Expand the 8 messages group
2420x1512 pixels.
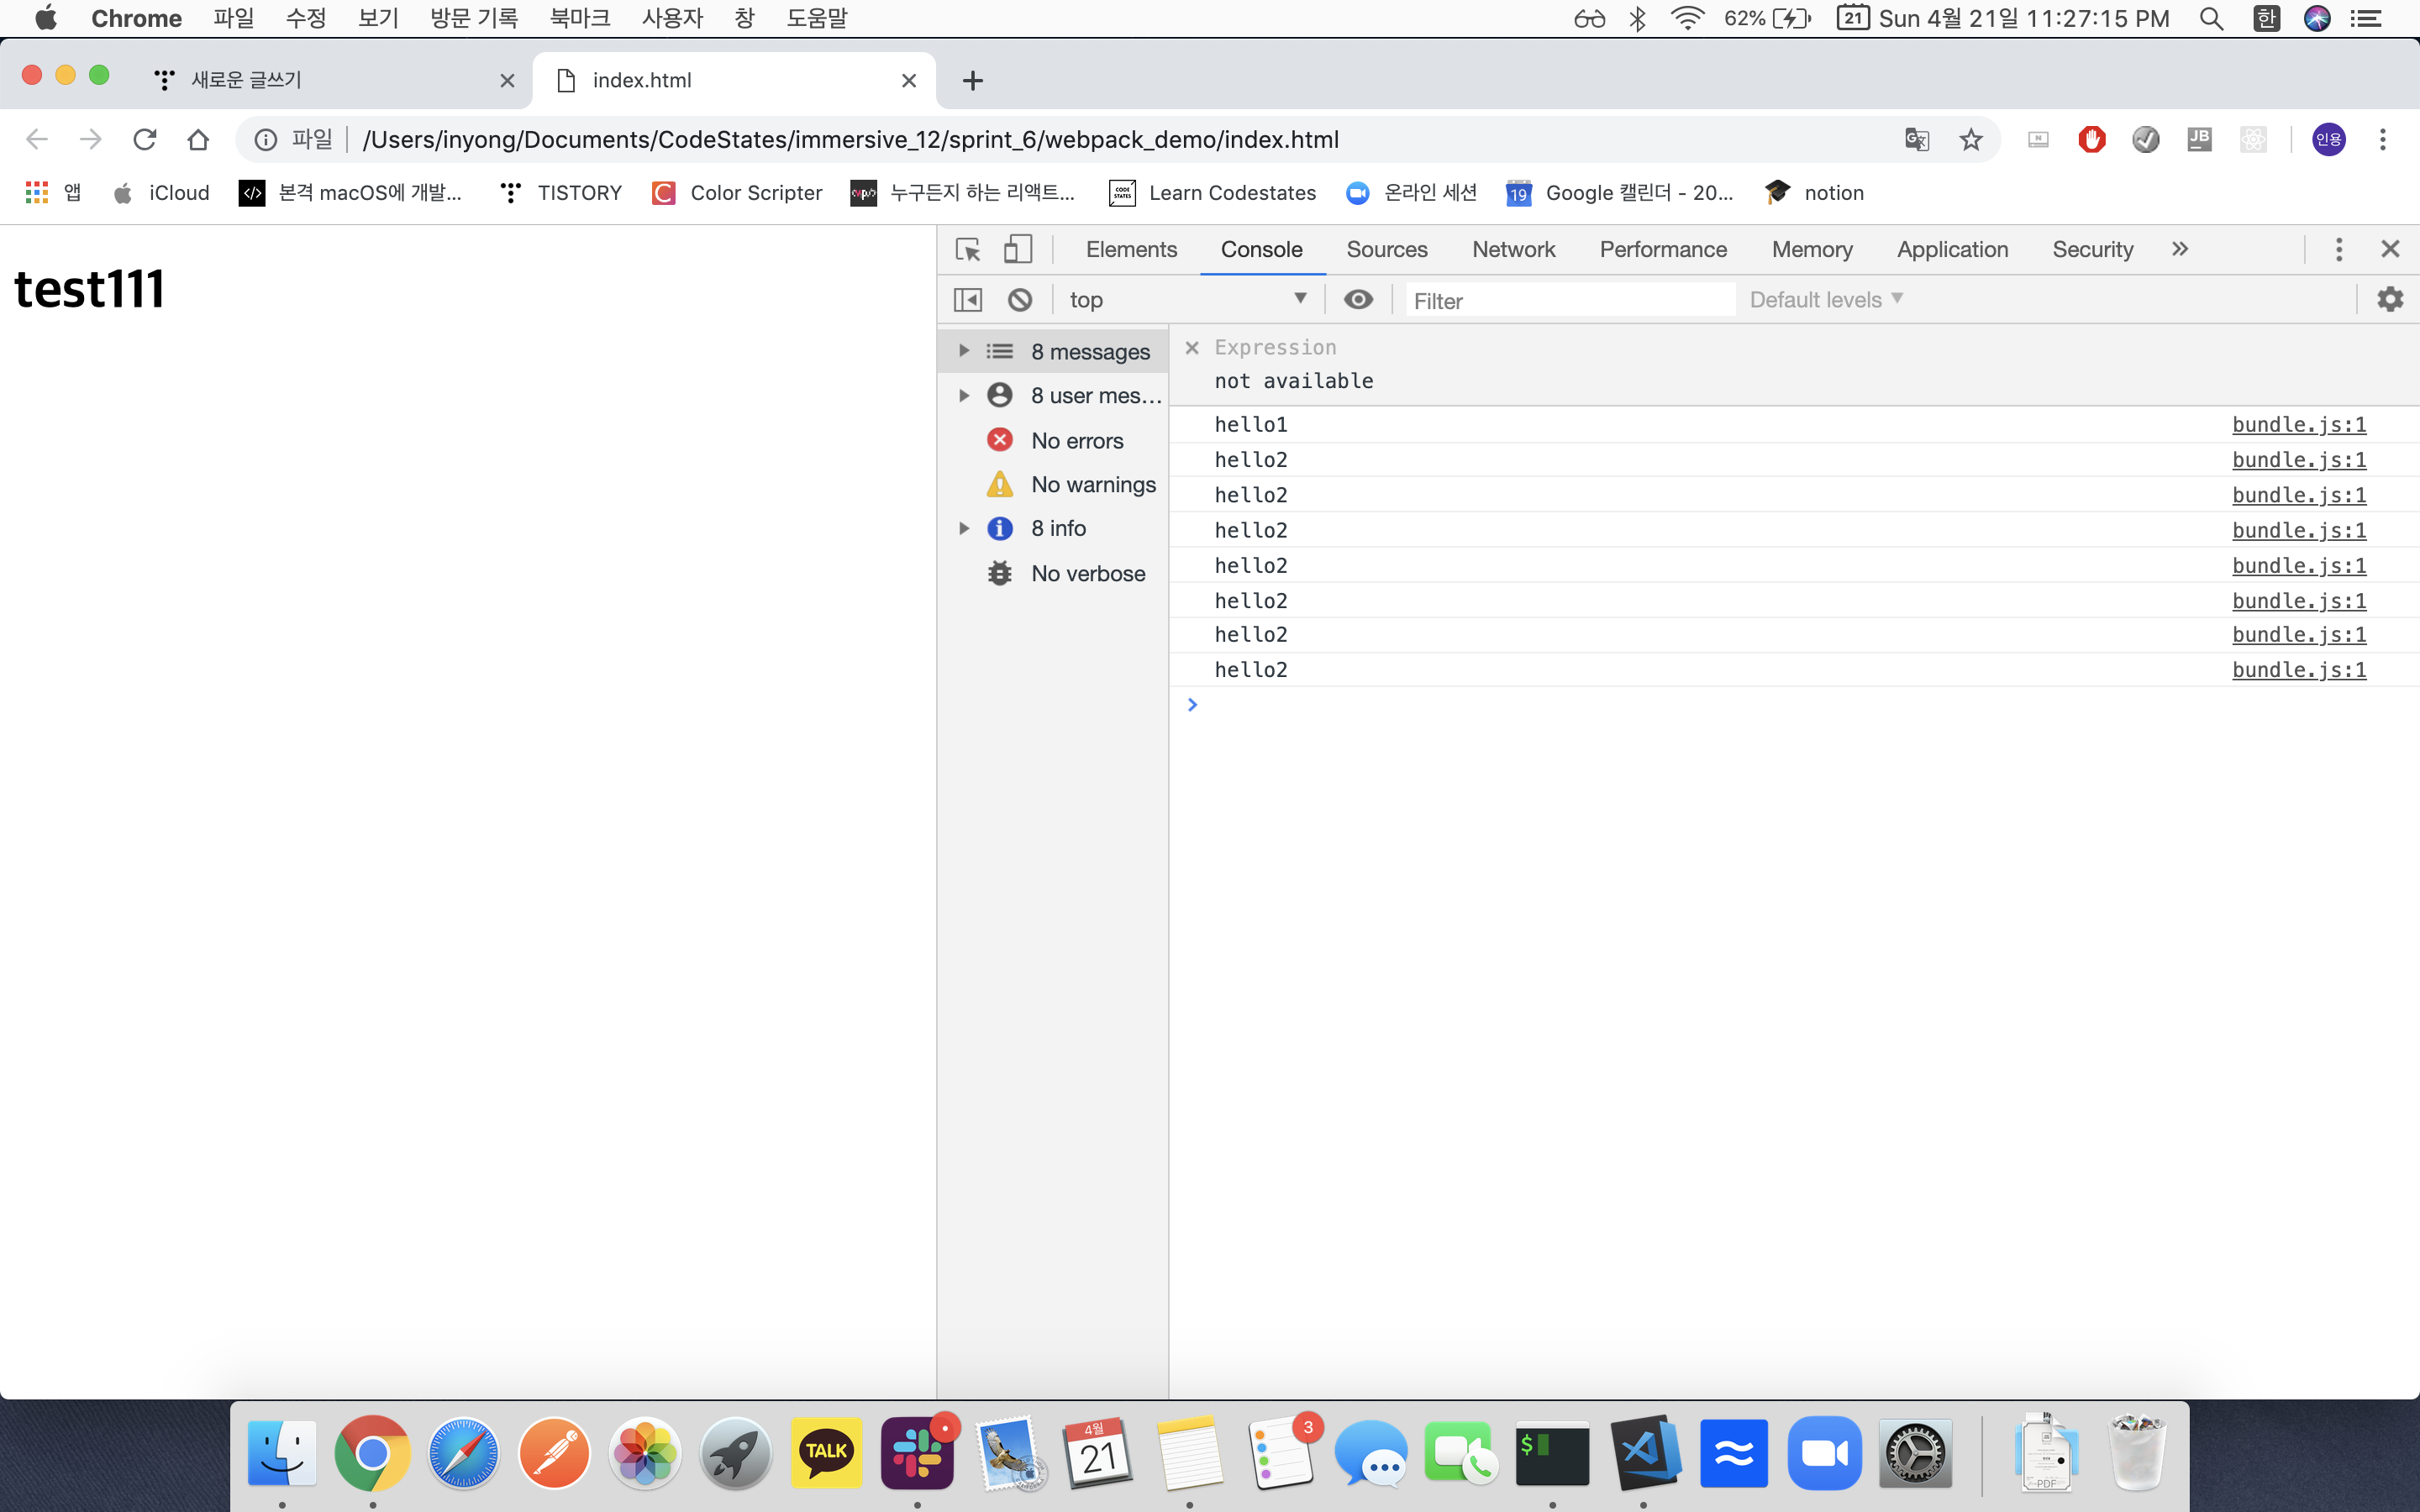964,351
